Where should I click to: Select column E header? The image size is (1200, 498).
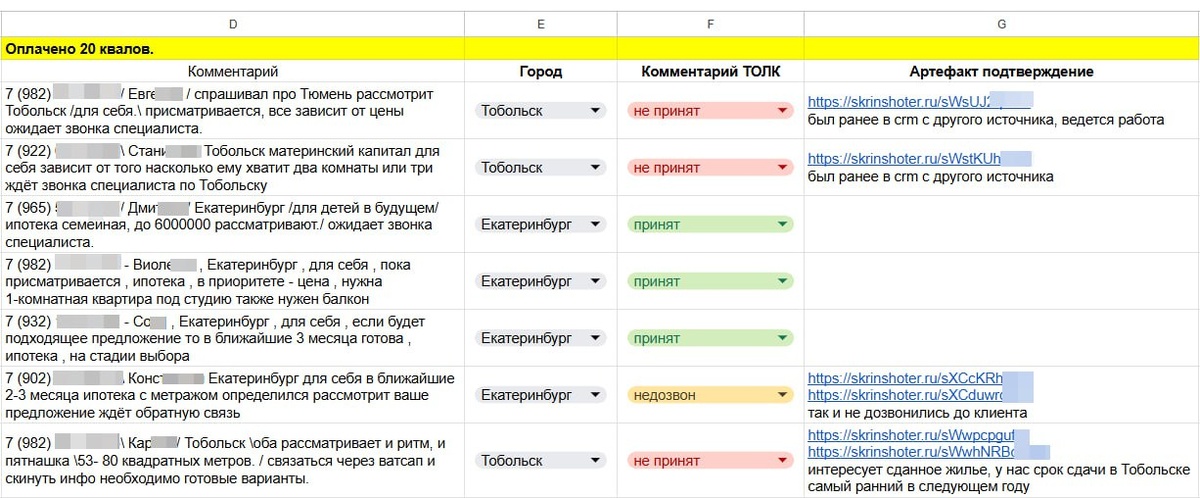point(540,24)
